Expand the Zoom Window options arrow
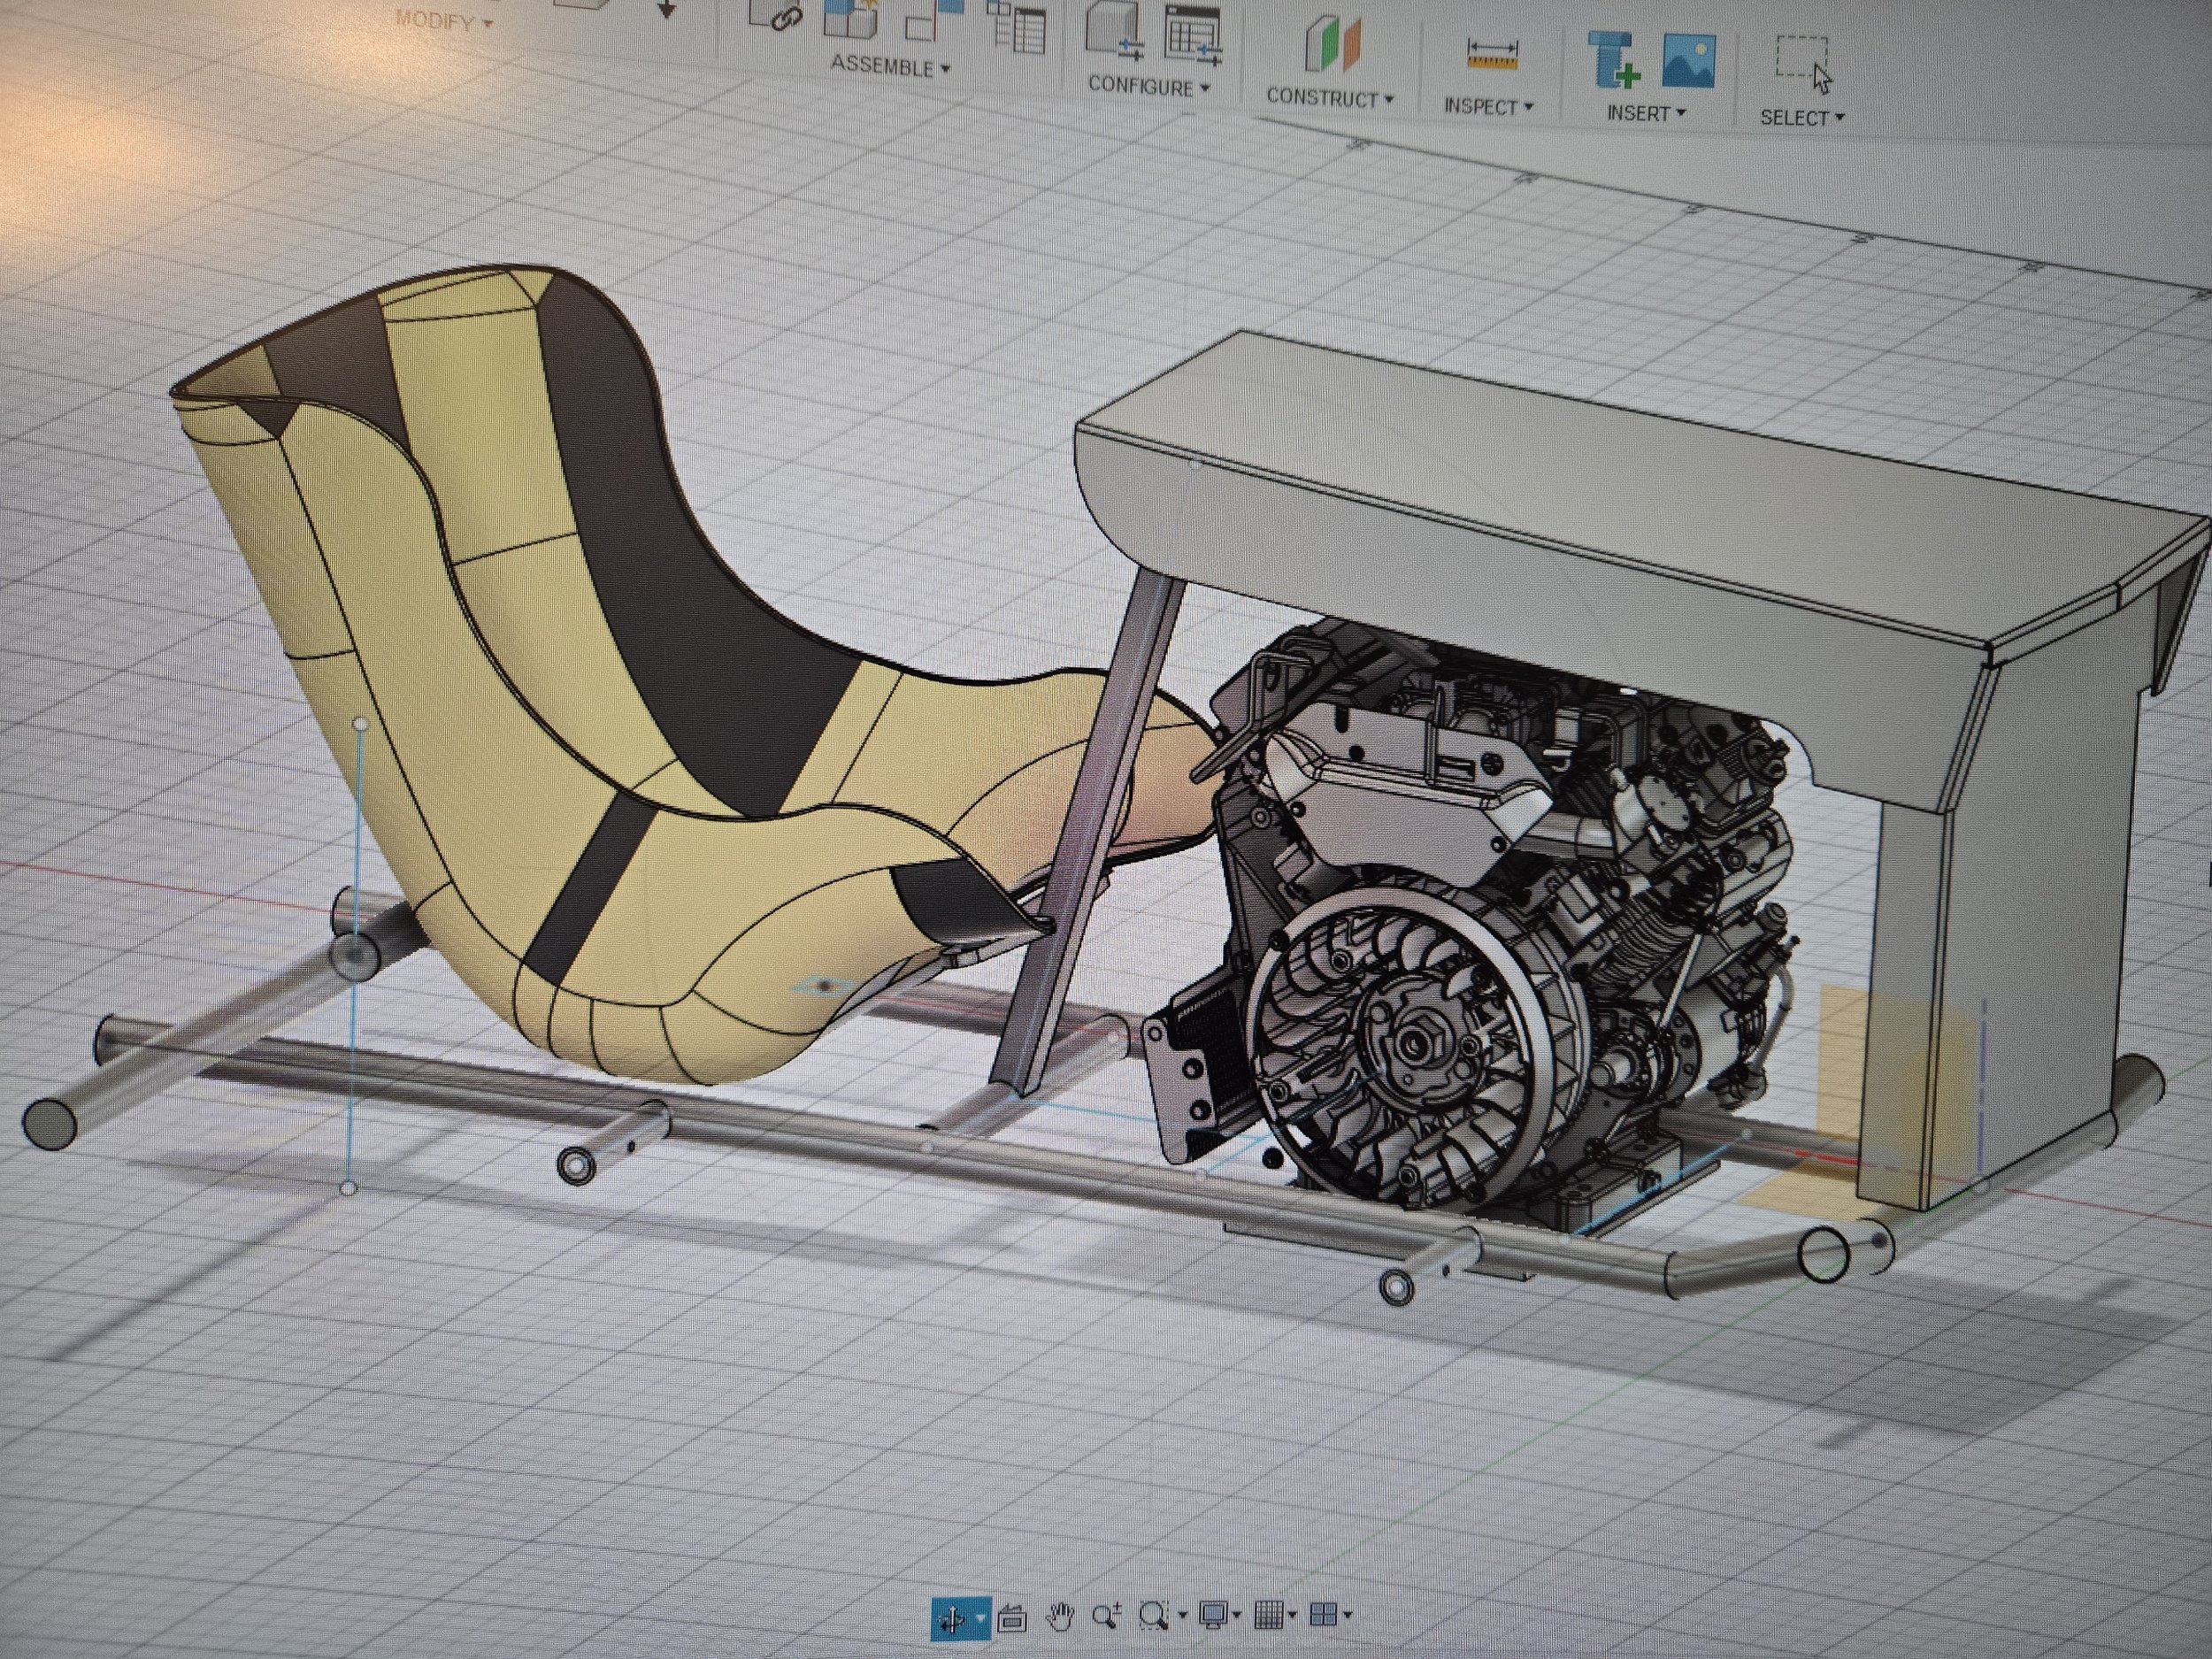This screenshot has width=2212, height=1659. (1182, 1614)
